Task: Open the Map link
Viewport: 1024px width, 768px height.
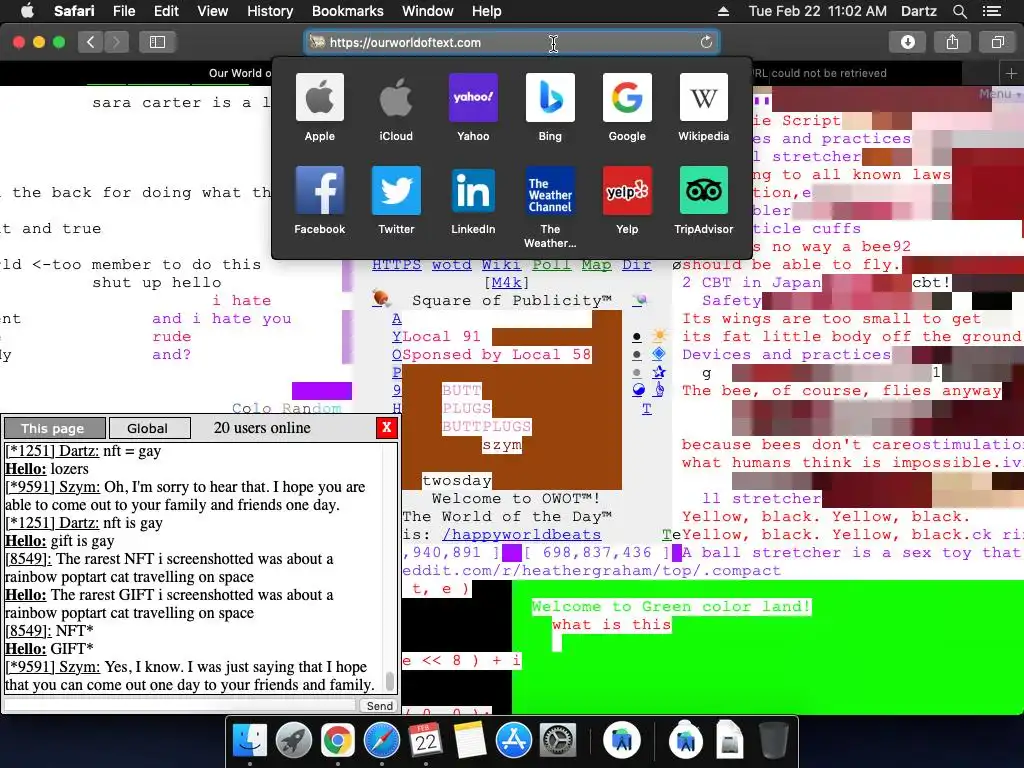Action: coord(596,264)
